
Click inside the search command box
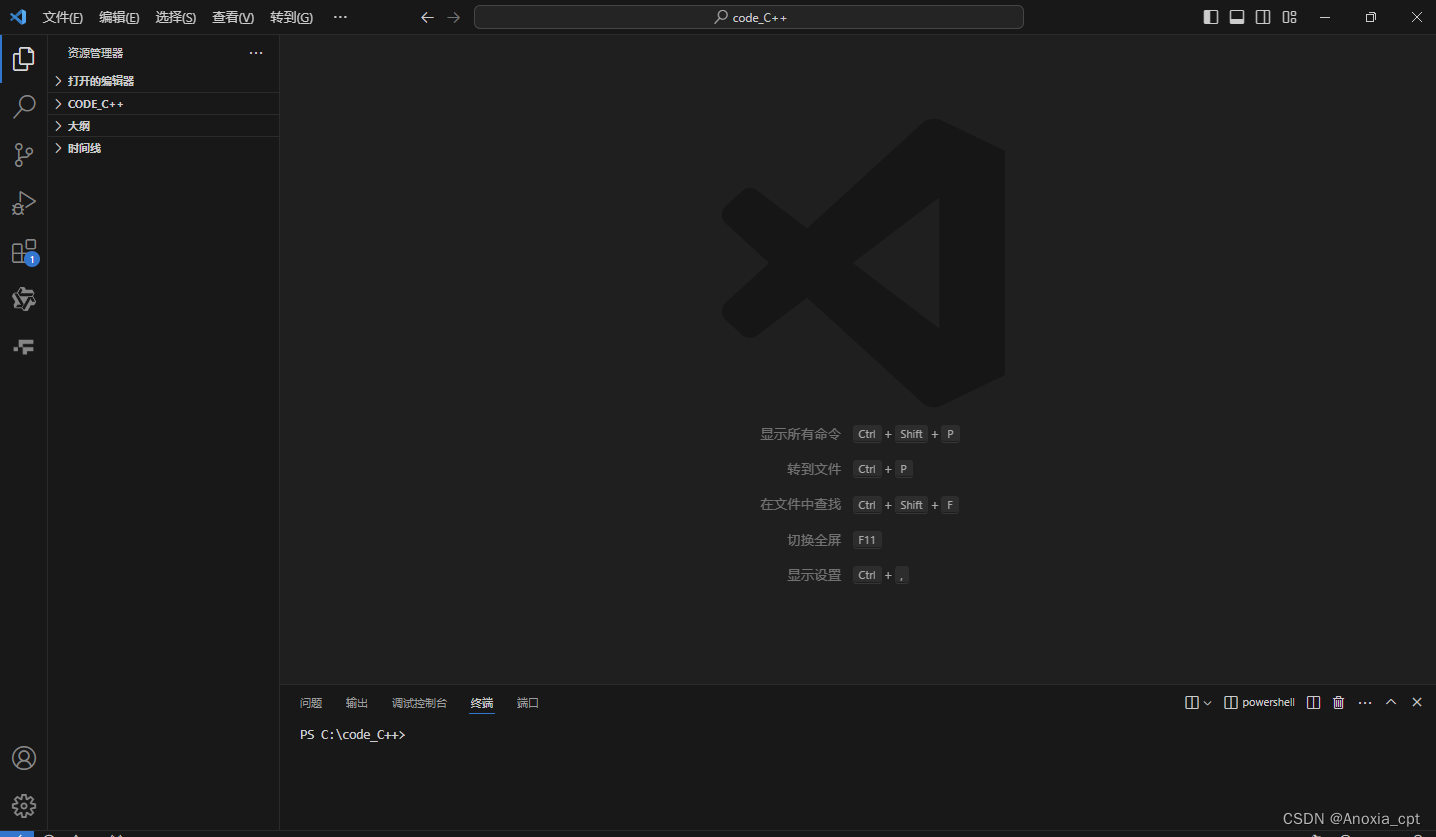point(749,17)
